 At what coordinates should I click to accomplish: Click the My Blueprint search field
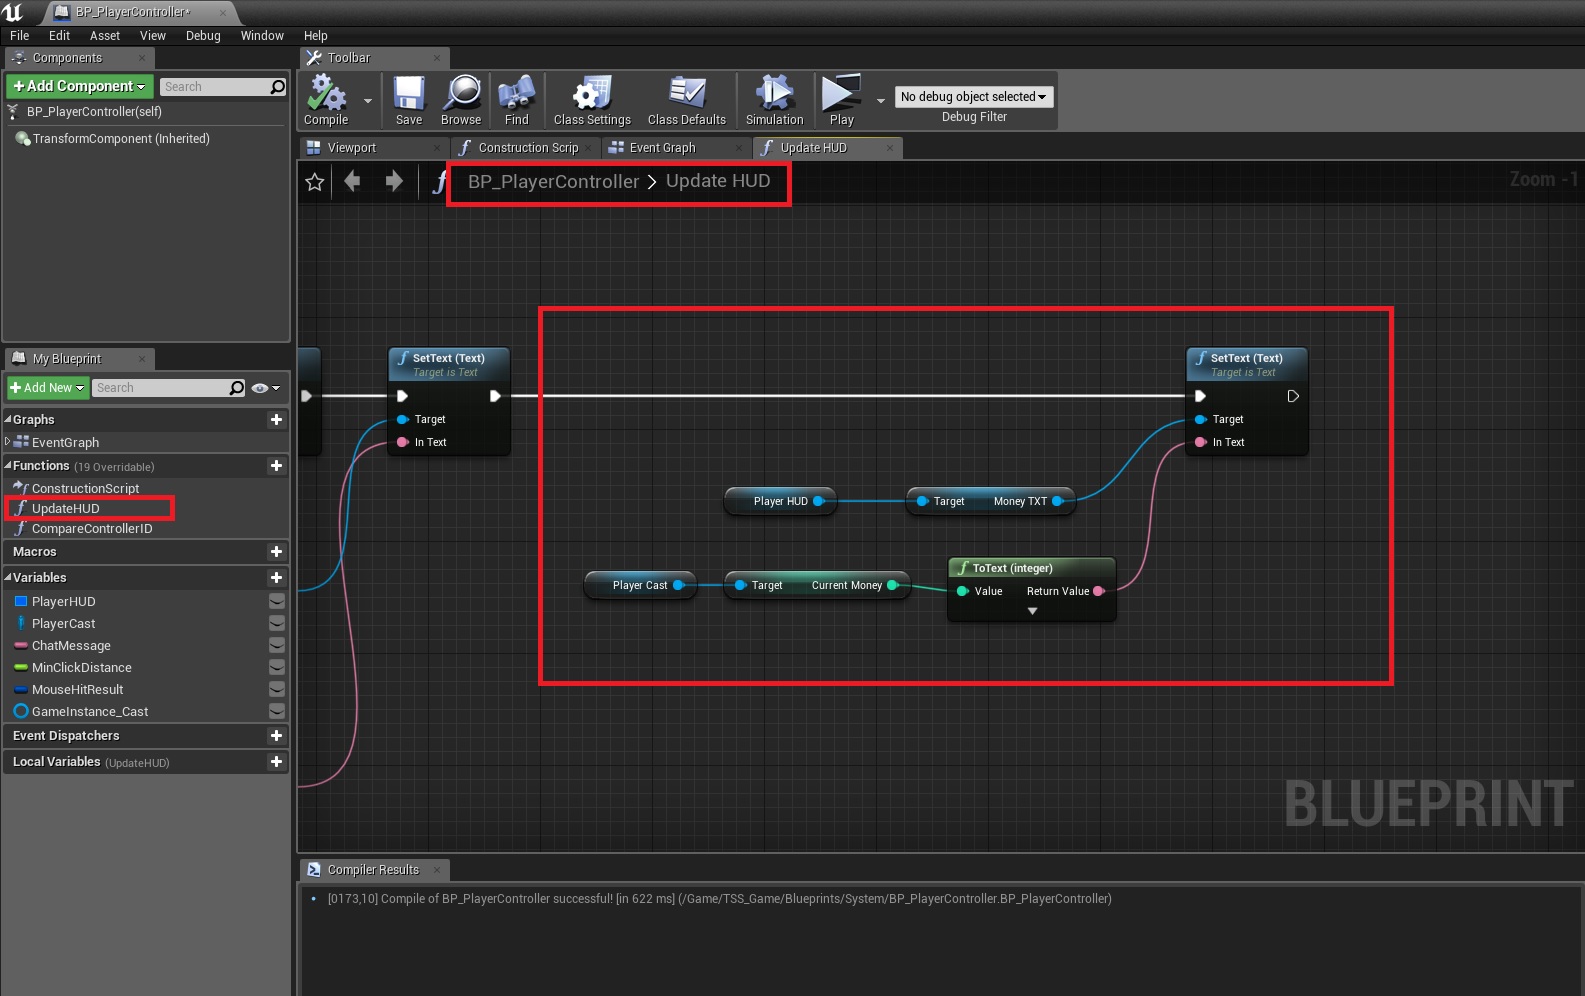coord(160,388)
